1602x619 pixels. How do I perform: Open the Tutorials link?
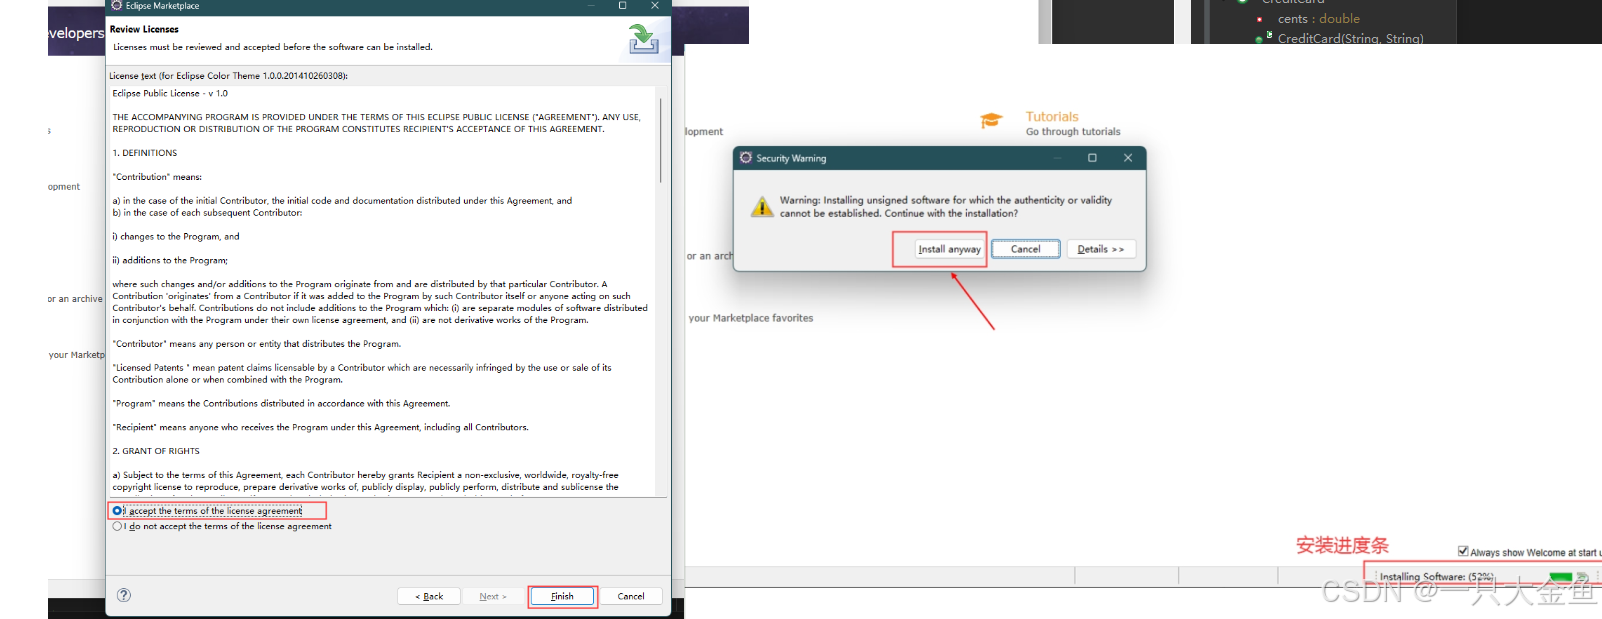(1052, 117)
